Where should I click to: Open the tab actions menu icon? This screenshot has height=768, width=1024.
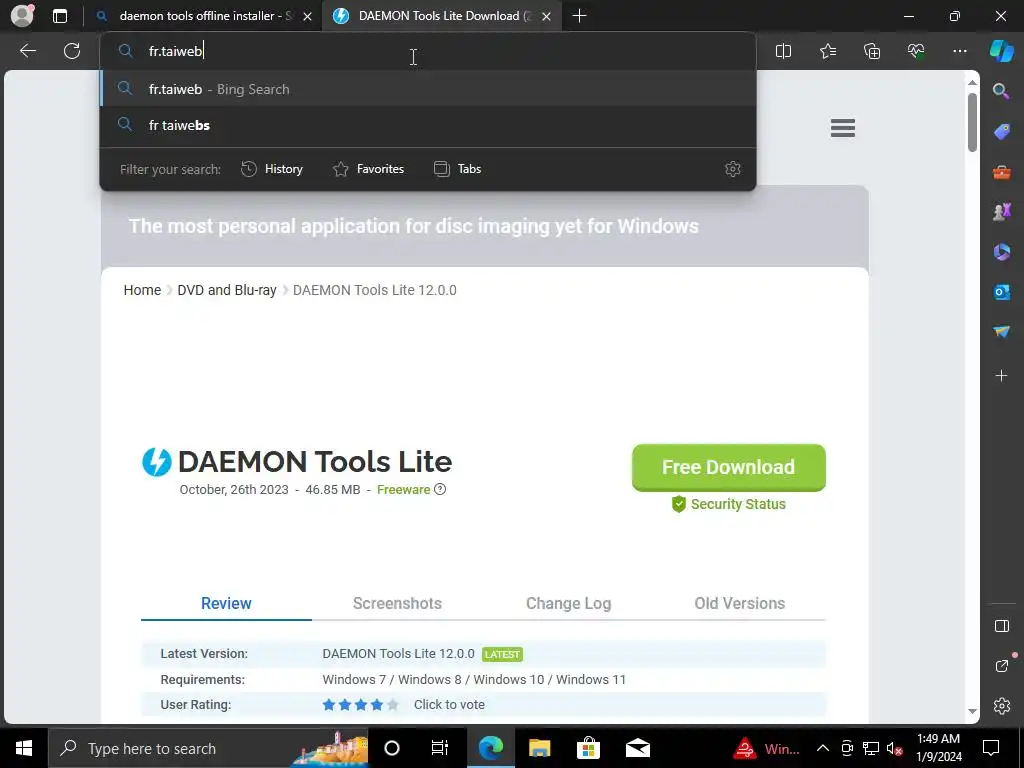60,16
